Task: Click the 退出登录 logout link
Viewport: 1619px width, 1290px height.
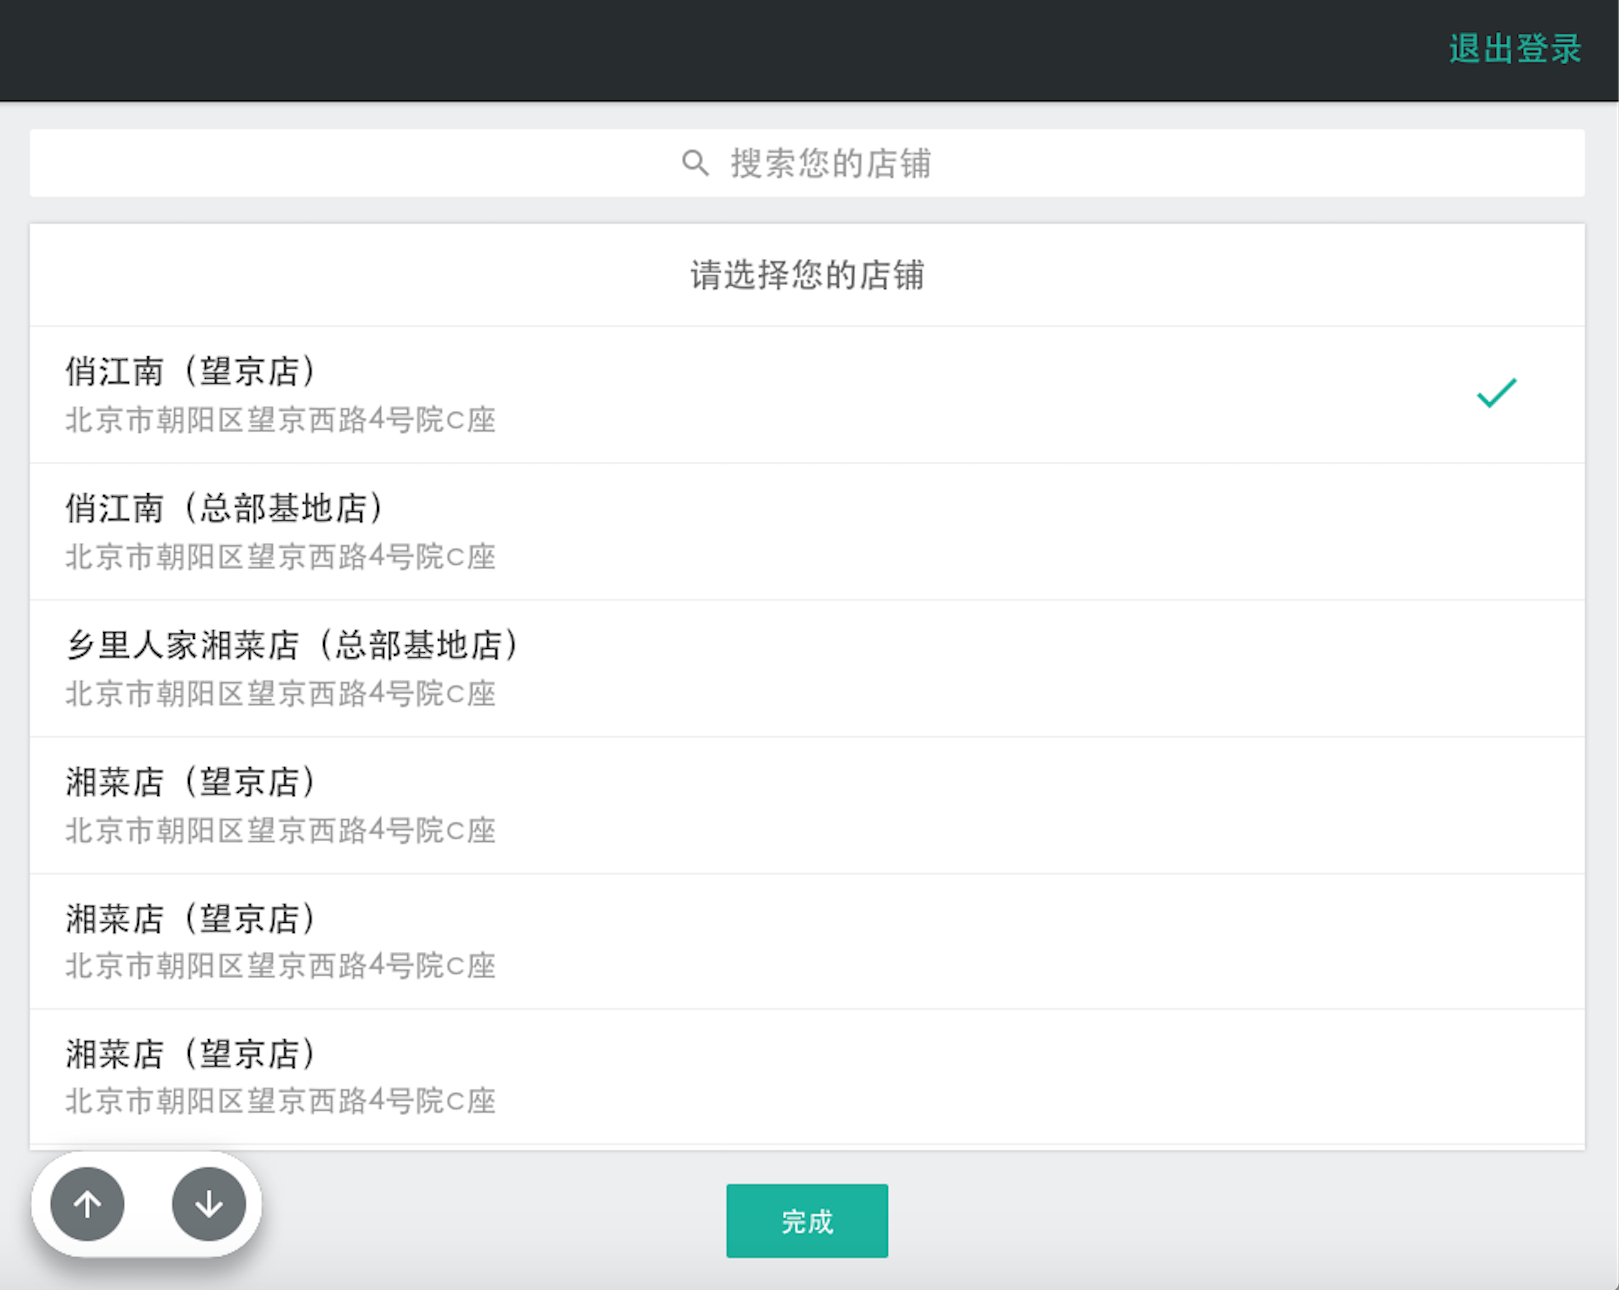Action: (1514, 49)
